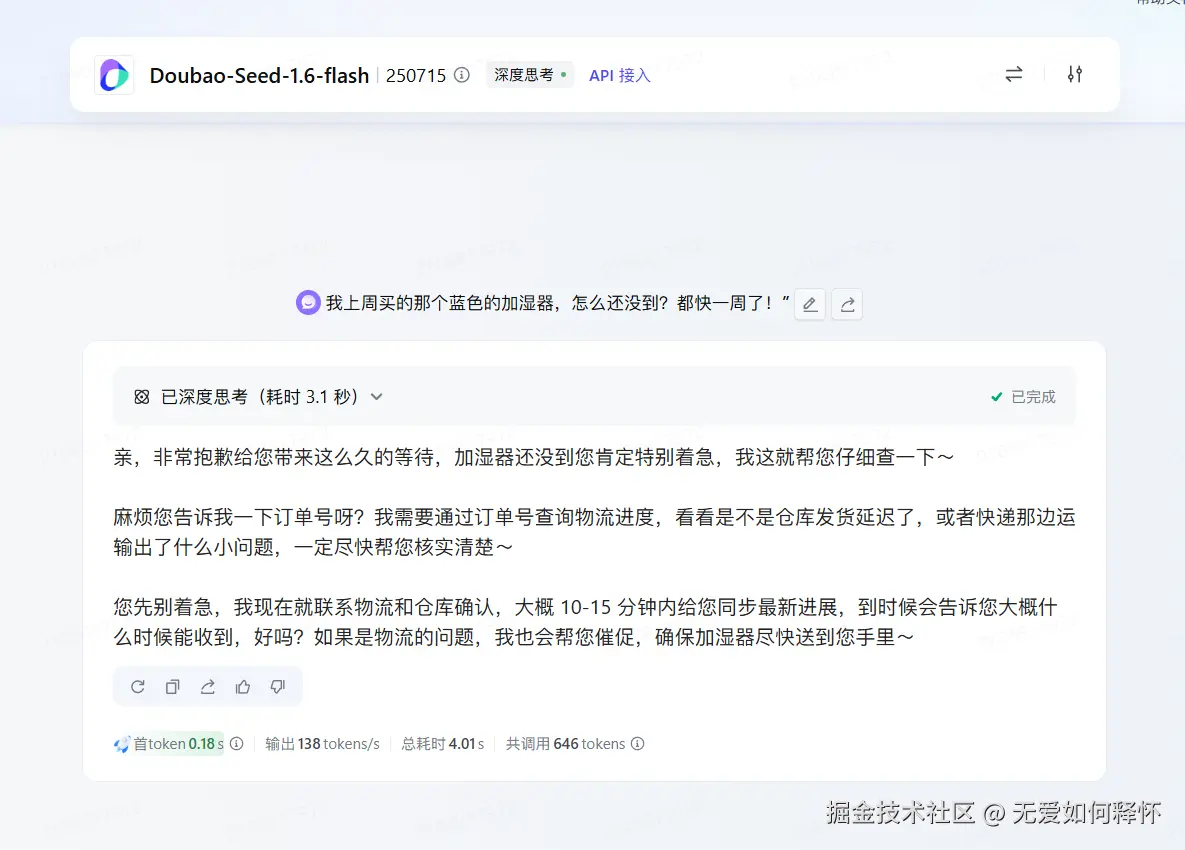This screenshot has height=850, width=1185.
Task: Click the user question about 蓝色的加湿器
Action: pyautogui.click(x=558, y=303)
